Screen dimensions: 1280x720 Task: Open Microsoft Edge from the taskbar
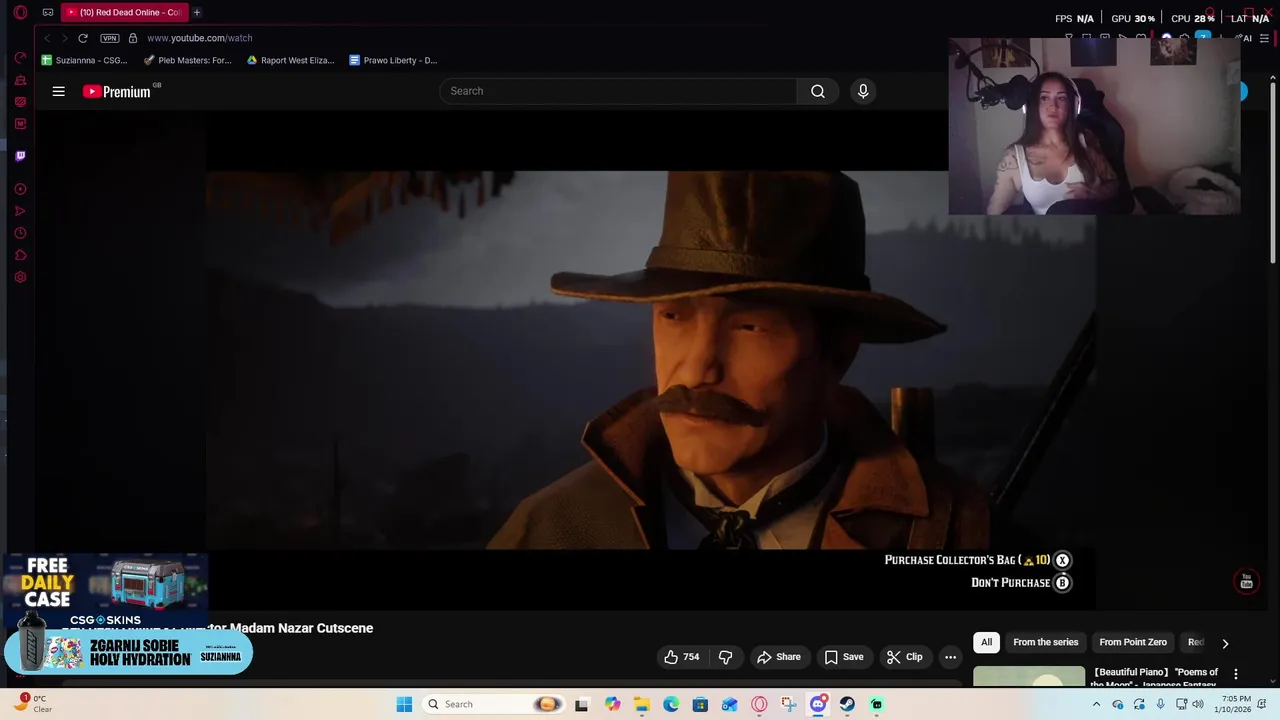[x=671, y=704]
